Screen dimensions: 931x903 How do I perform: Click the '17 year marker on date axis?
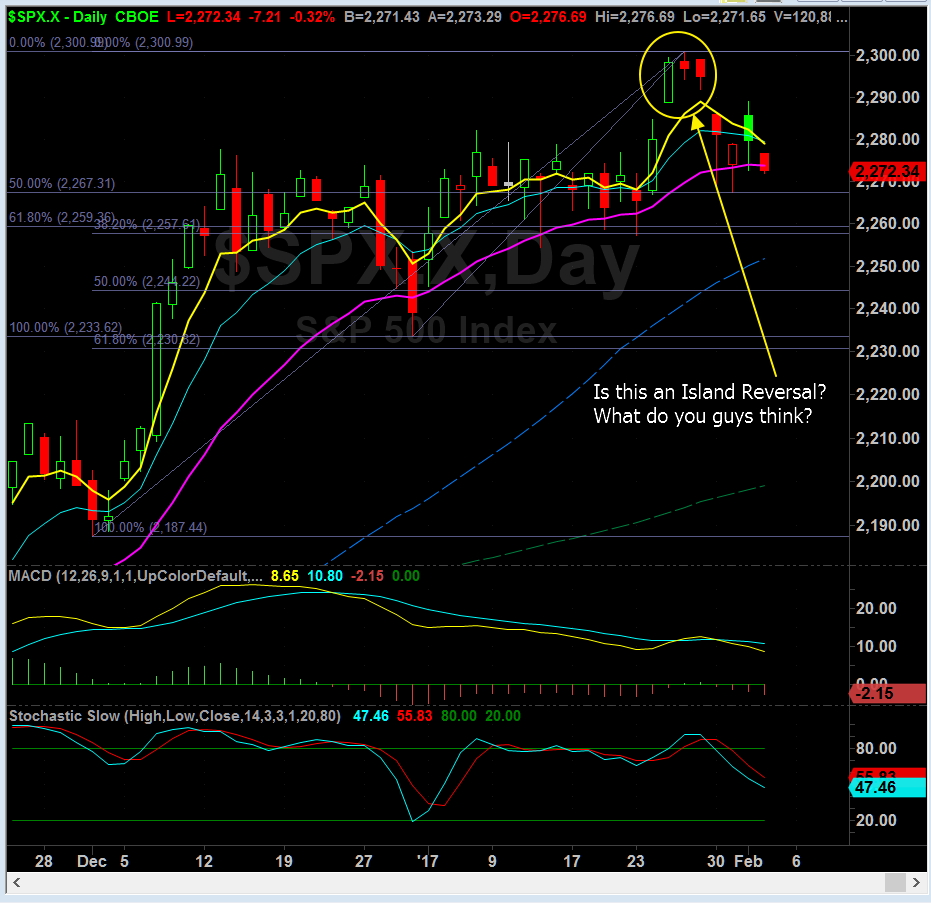click(x=428, y=860)
